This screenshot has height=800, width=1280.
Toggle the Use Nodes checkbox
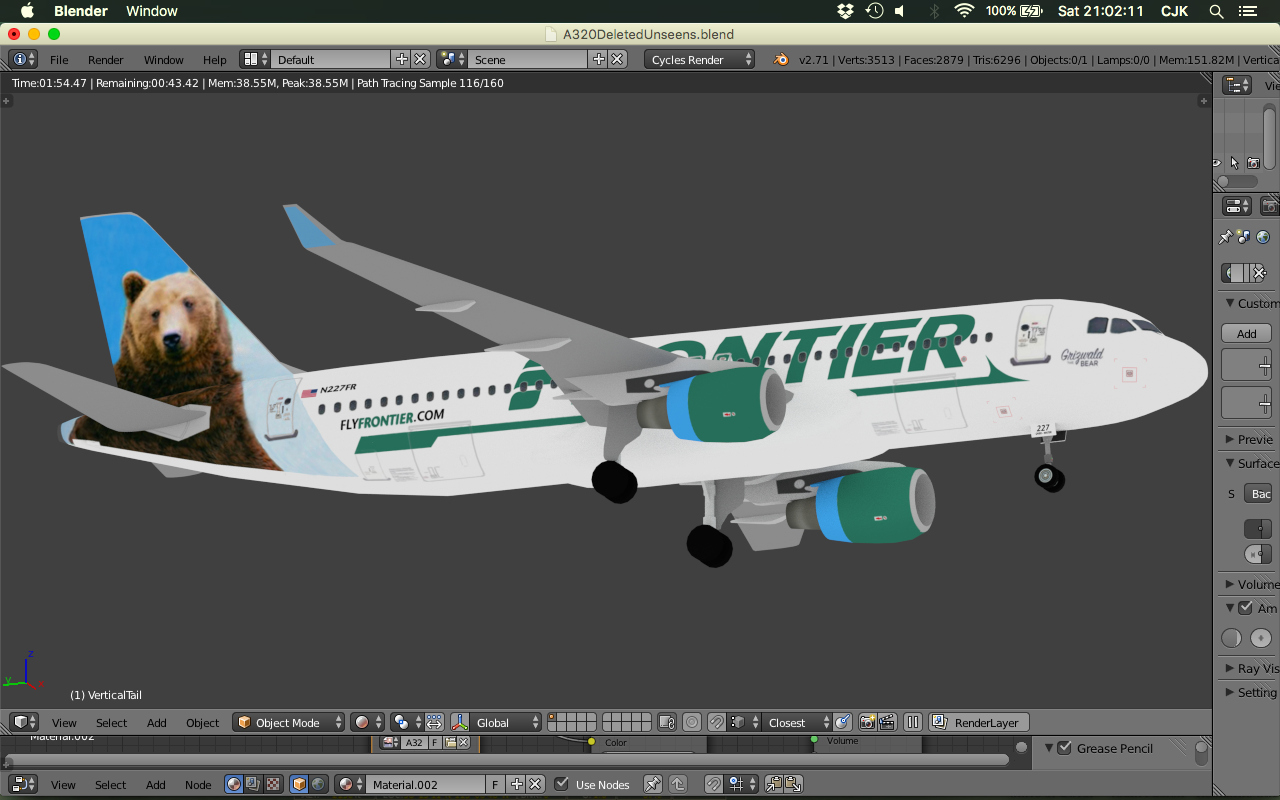pos(562,784)
